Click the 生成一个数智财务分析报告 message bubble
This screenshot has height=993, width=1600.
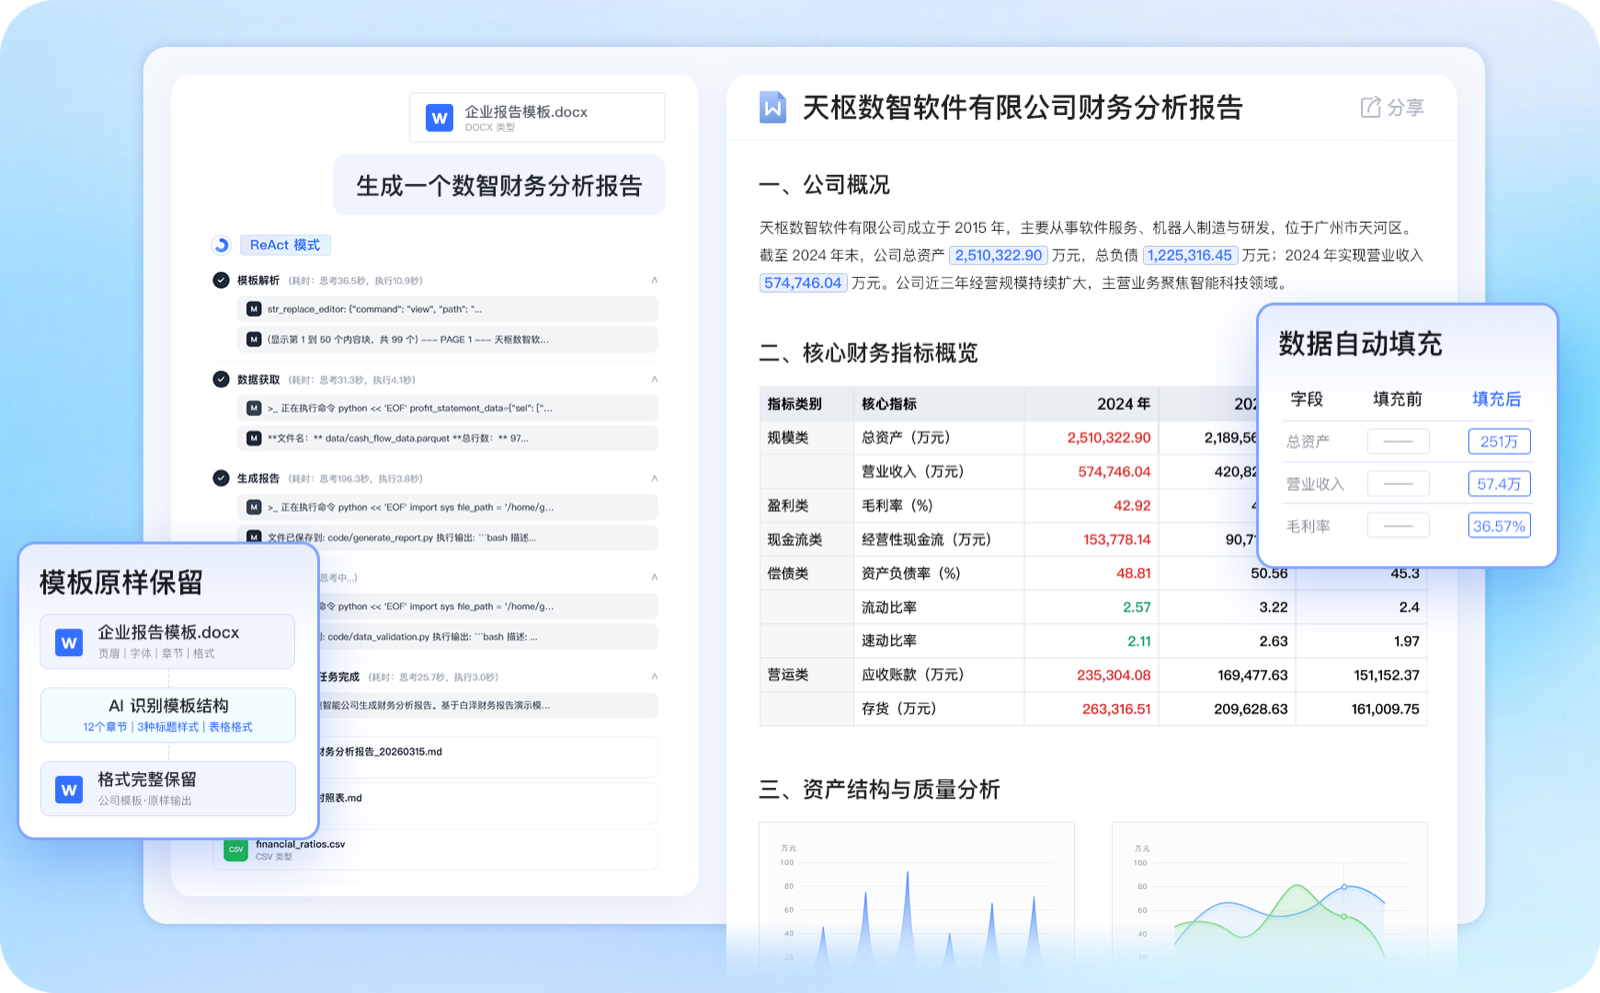[x=499, y=185]
